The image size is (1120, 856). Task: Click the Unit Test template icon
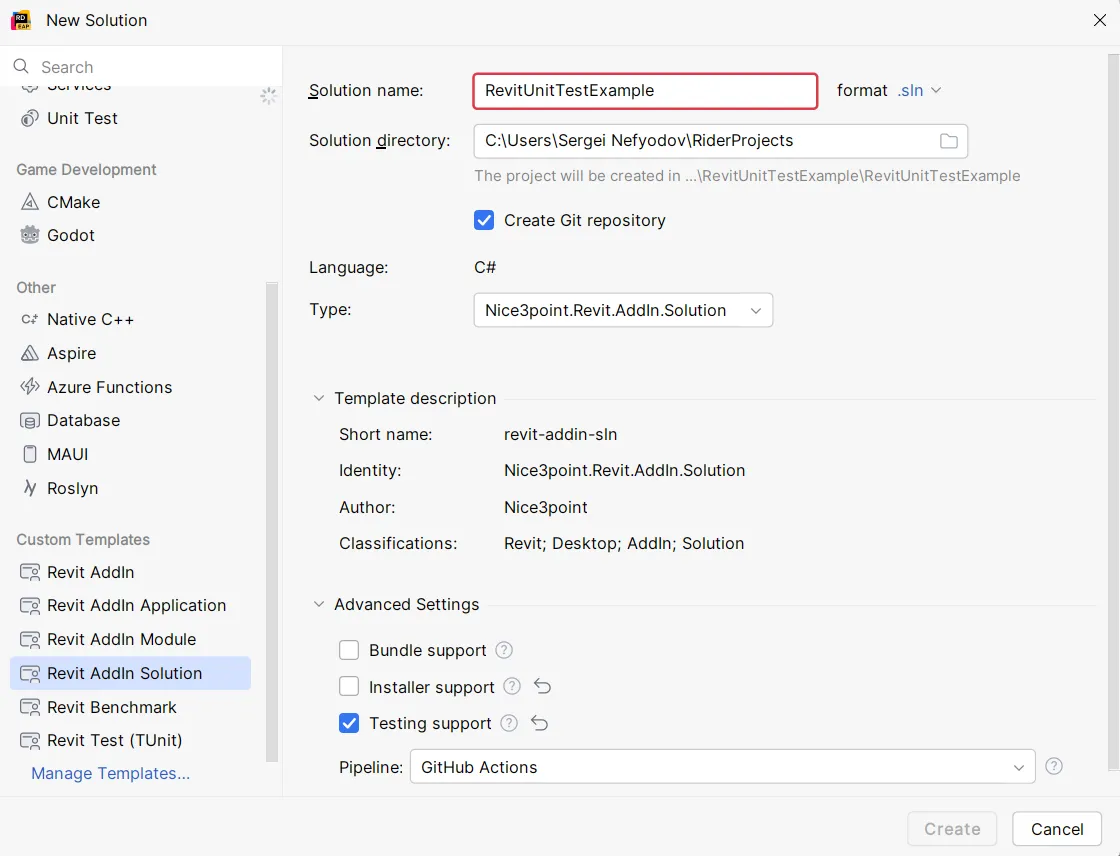[x=30, y=119]
